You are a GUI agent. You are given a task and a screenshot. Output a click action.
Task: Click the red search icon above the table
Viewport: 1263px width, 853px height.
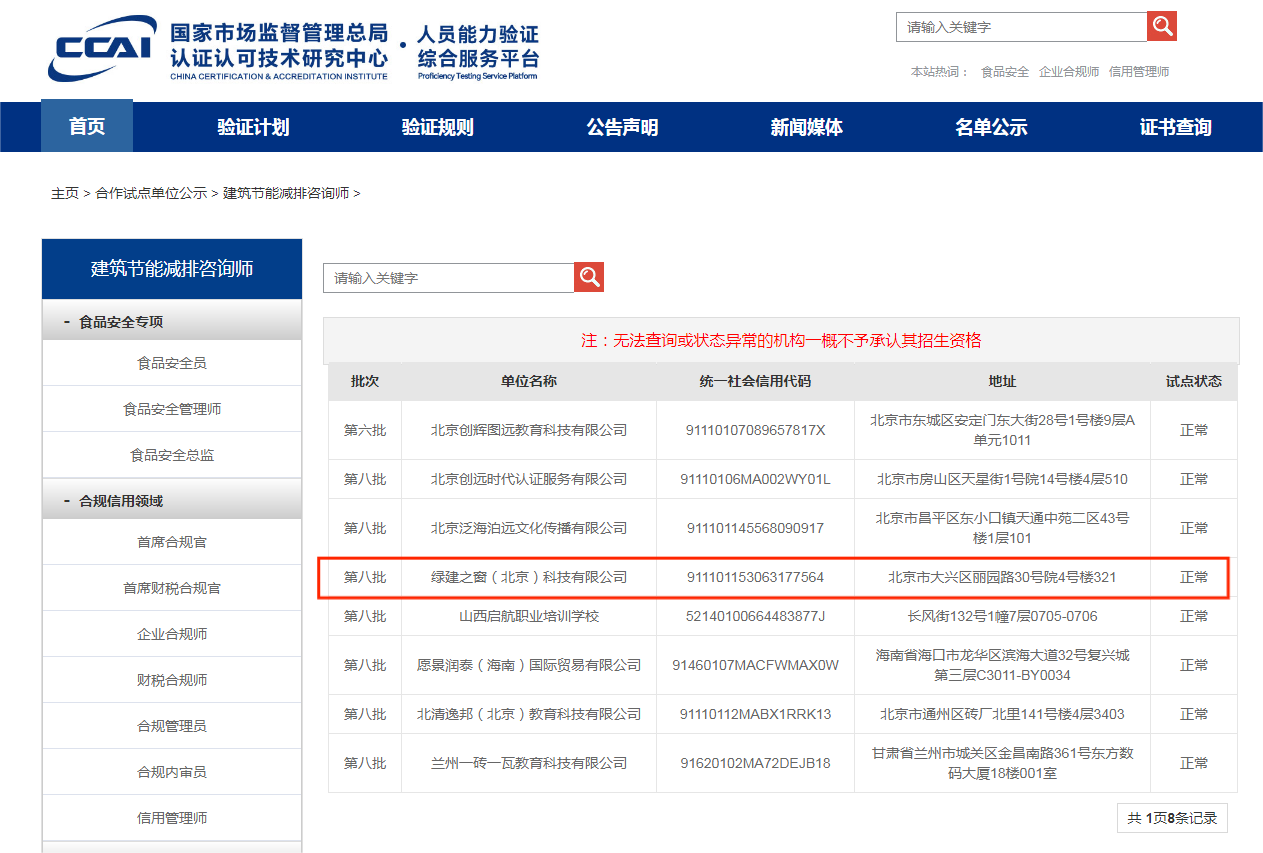coord(589,278)
